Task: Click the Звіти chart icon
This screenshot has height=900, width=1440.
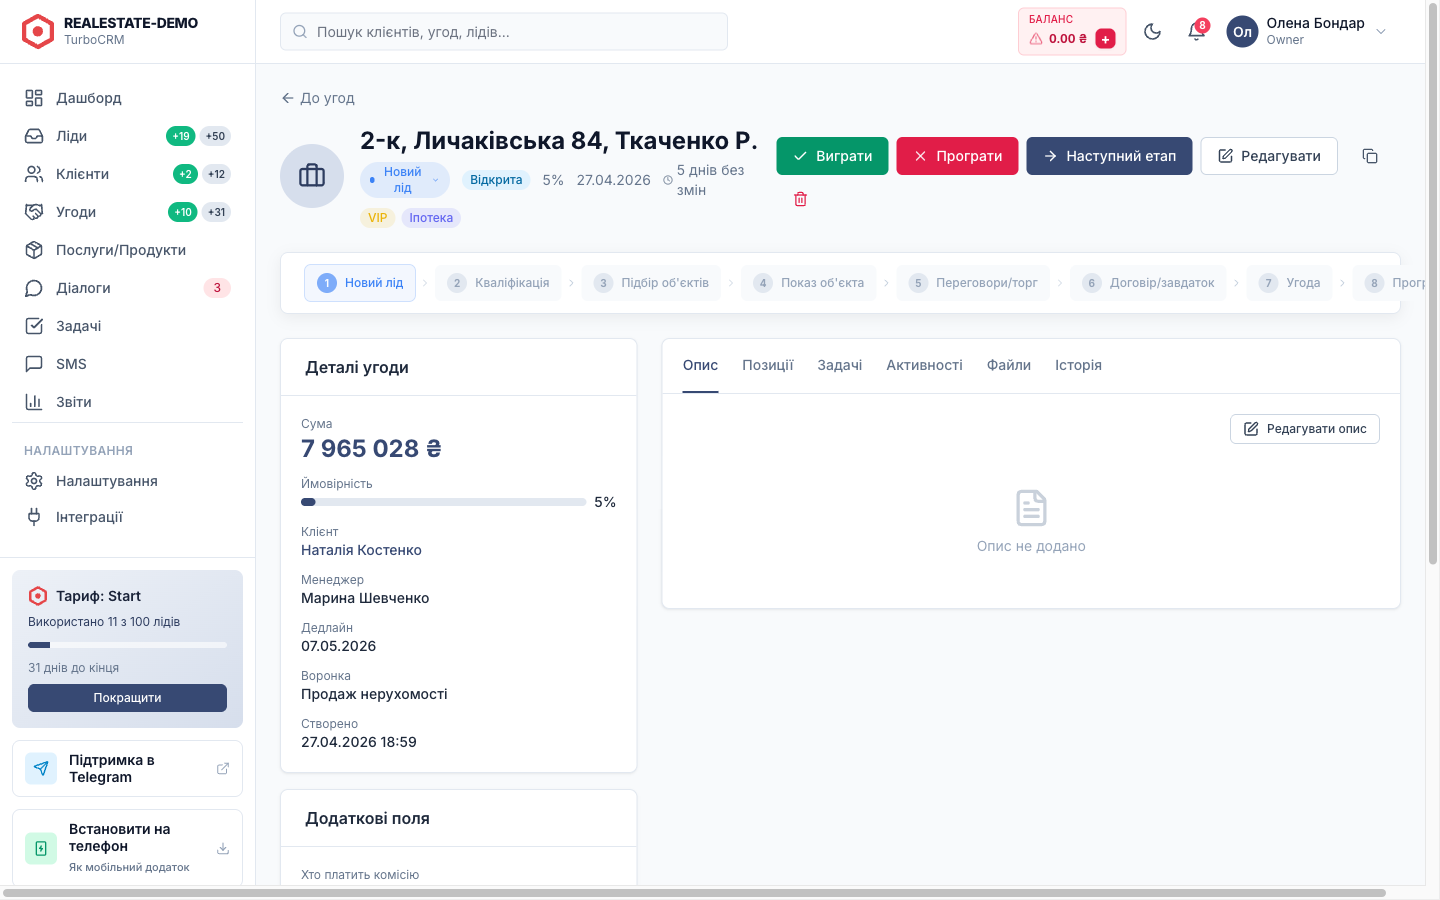Action: (x=34, y=402)
